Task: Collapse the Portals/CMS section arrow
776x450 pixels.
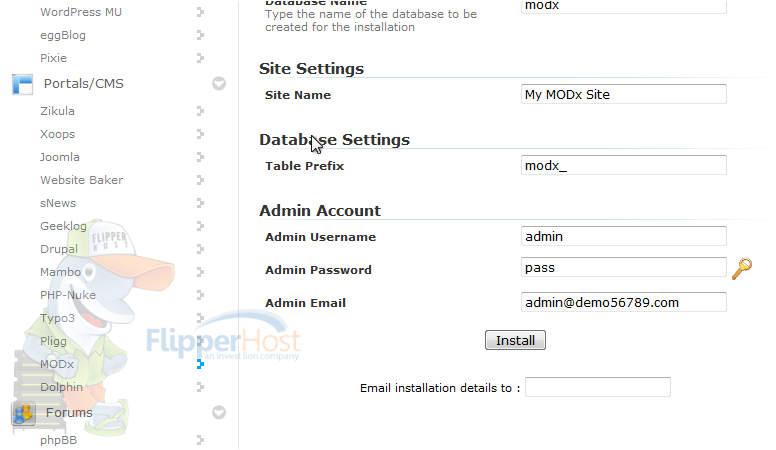Action: [219, 83]
